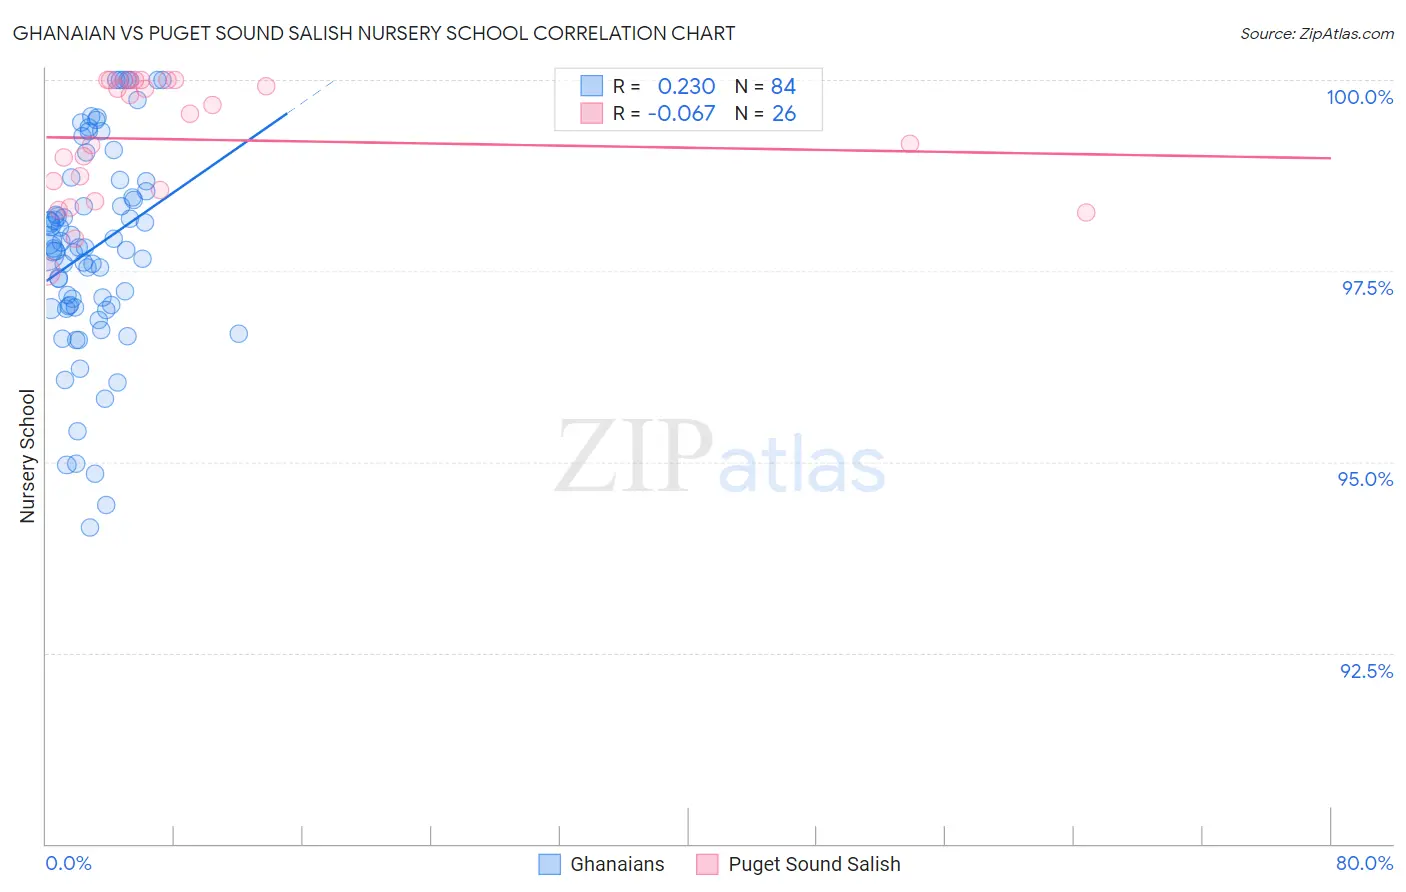
Task: Click the 92.5% y-axis tick label
Action: pos(1366,671)
